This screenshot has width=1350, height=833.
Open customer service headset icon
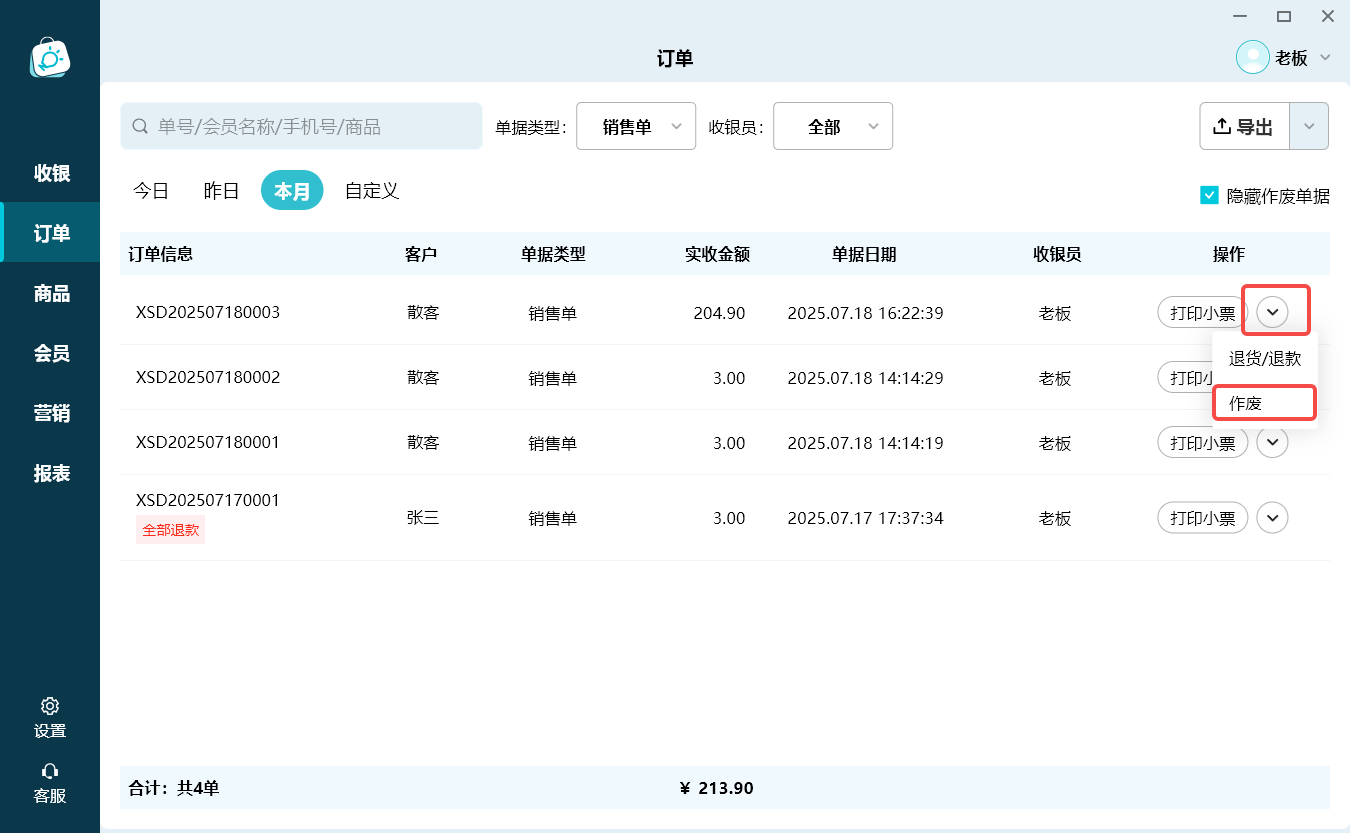point(50,771)
